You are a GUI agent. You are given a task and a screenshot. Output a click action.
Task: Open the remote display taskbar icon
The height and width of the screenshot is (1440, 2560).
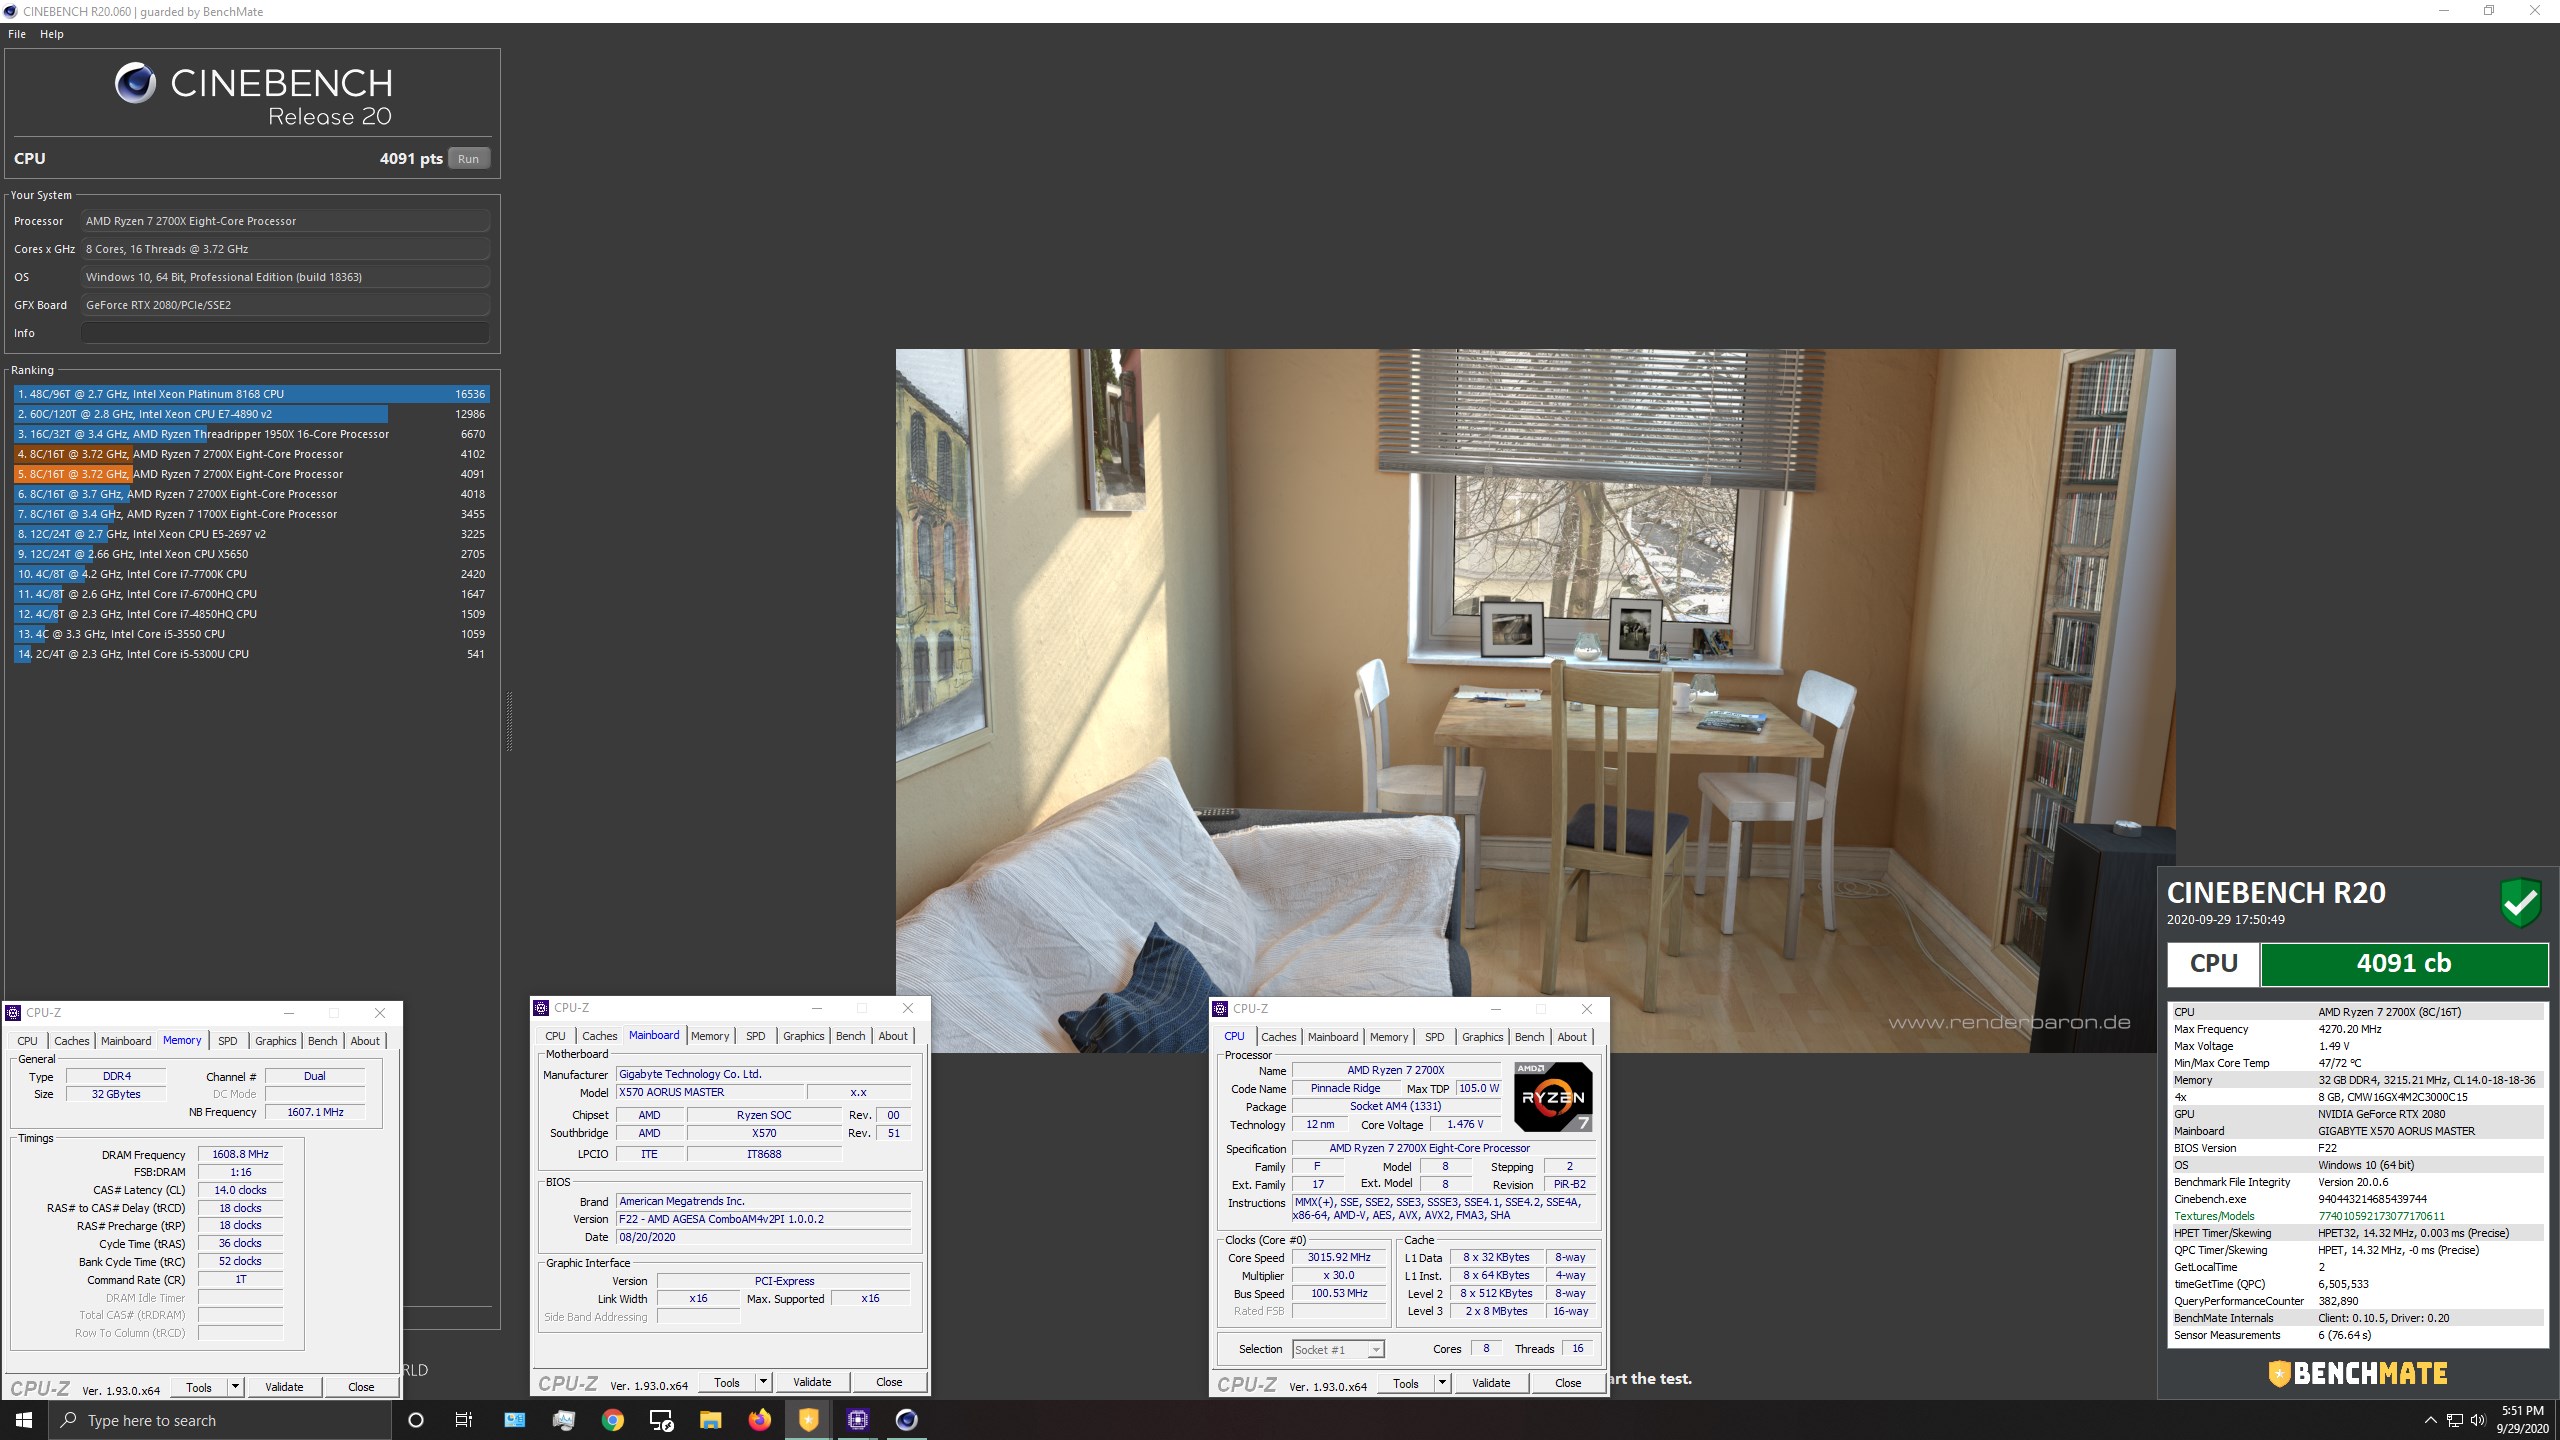[x=661, y=1420]
